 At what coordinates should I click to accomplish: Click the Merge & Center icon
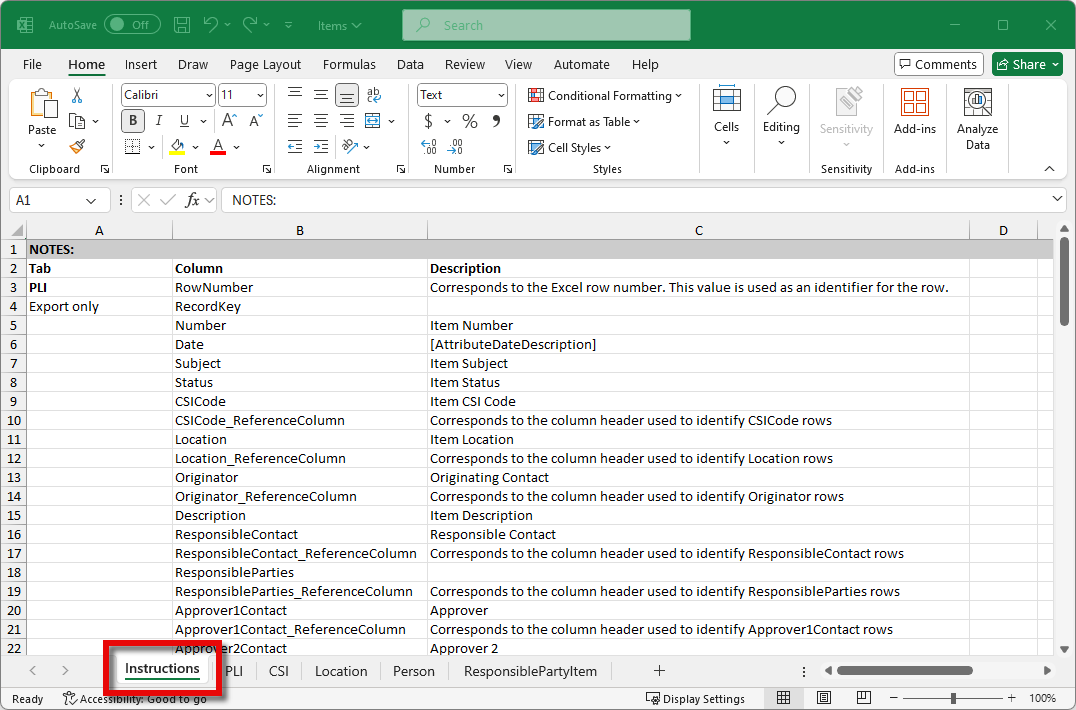pos(373,121)
